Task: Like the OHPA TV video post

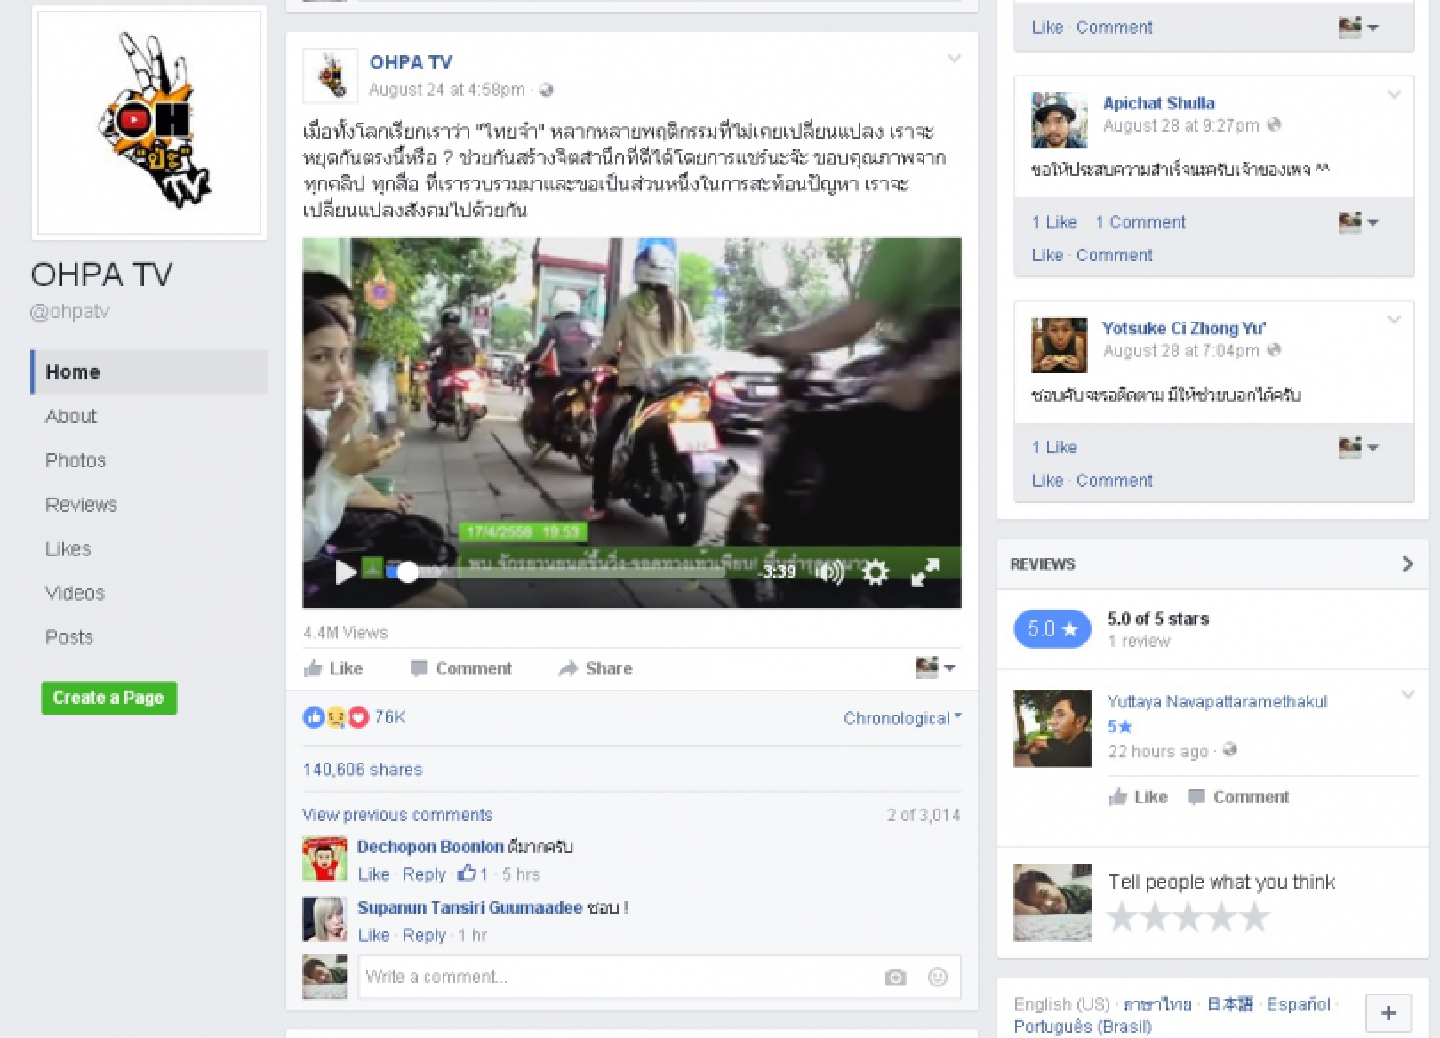Action: (x=334, y=668)
